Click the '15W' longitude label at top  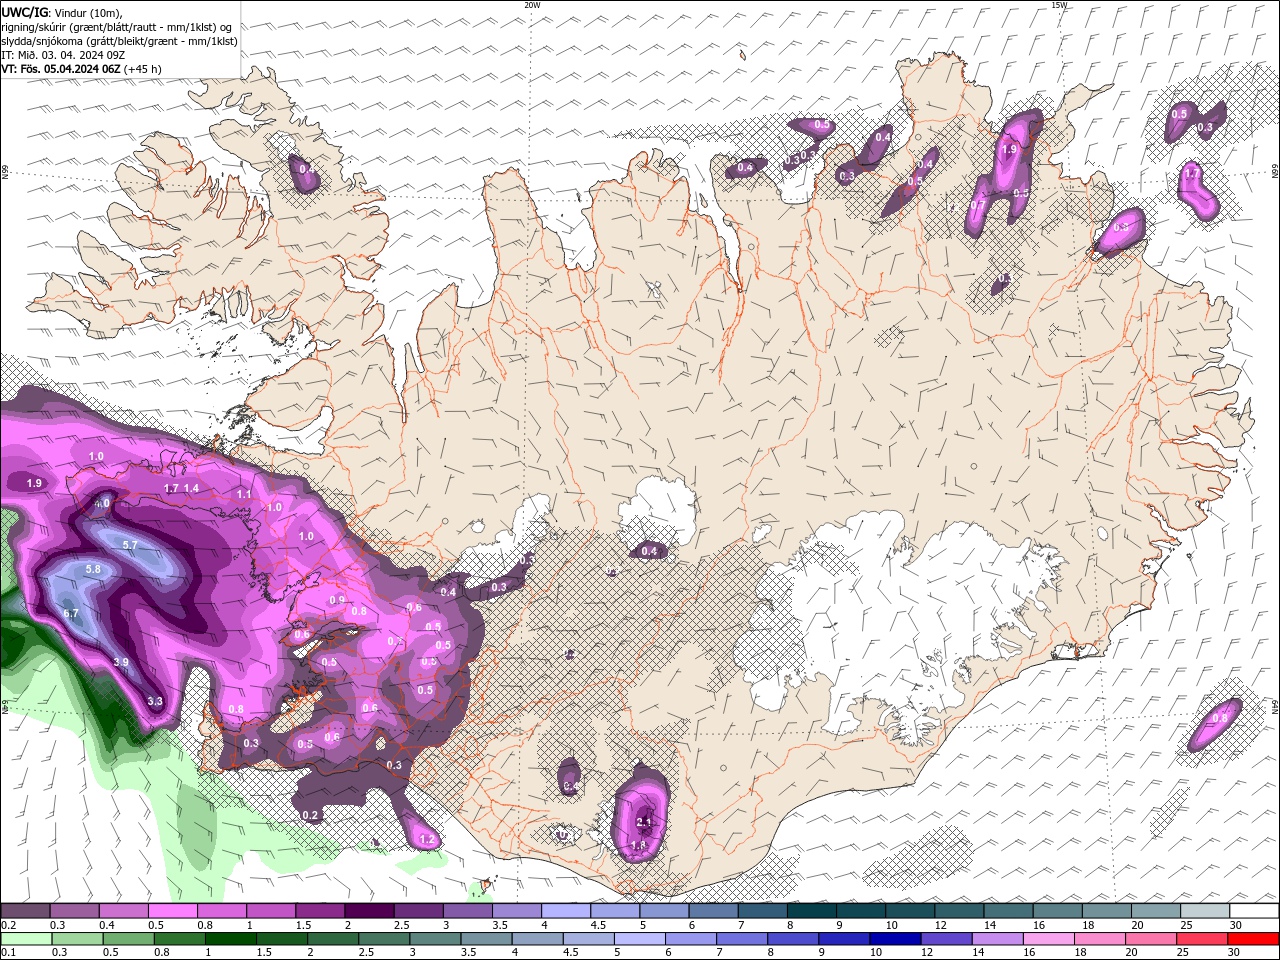coord(1059,5)
